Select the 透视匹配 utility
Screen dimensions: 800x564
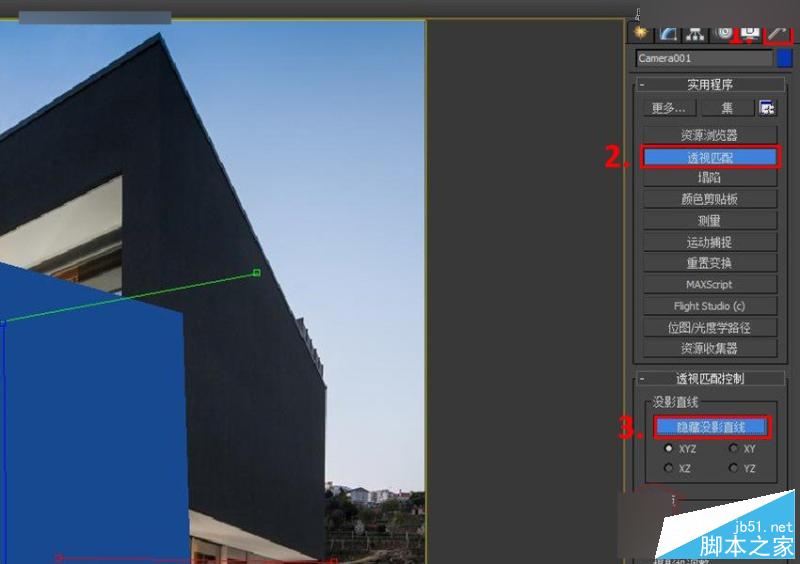point(710,157)
